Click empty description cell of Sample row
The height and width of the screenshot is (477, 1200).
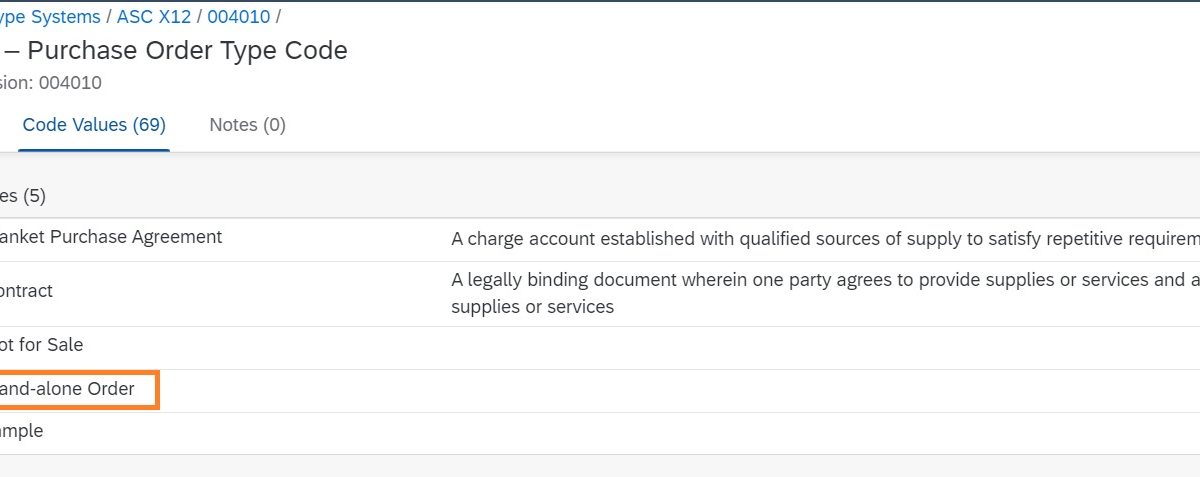tap(800, 433)
